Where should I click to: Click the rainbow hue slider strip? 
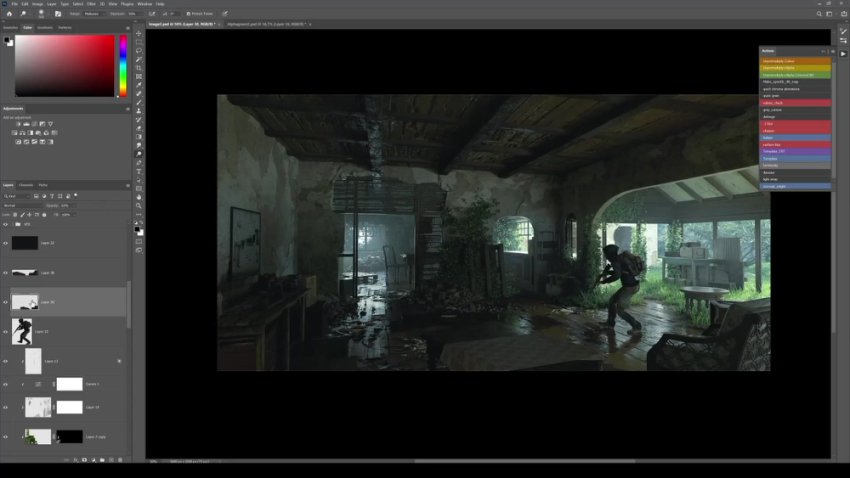(x=124, y=65)
